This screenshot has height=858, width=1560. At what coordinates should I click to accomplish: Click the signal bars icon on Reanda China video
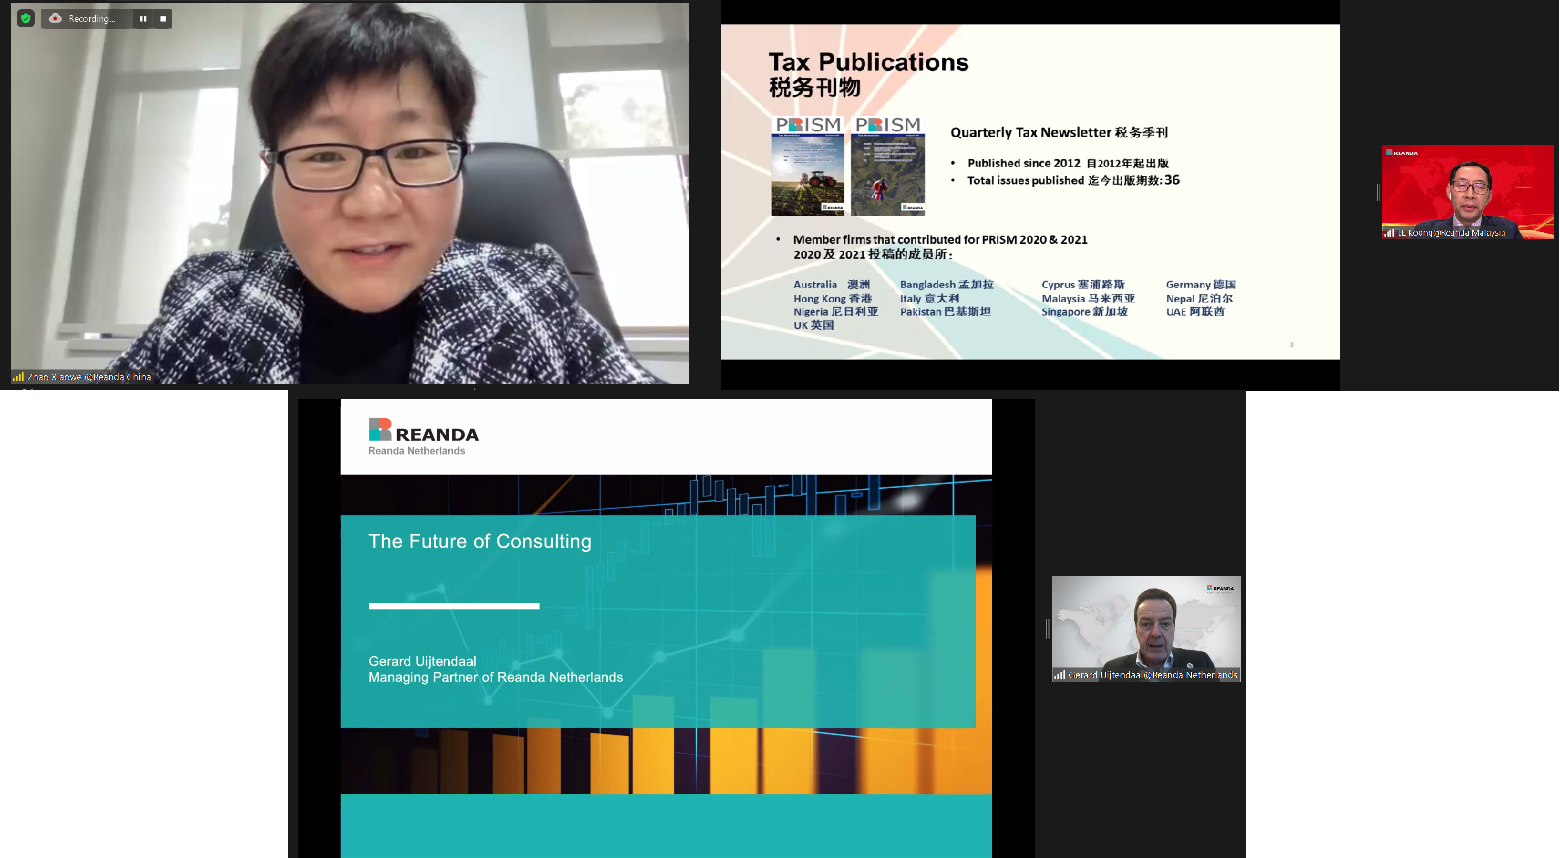tap(18, 377)
